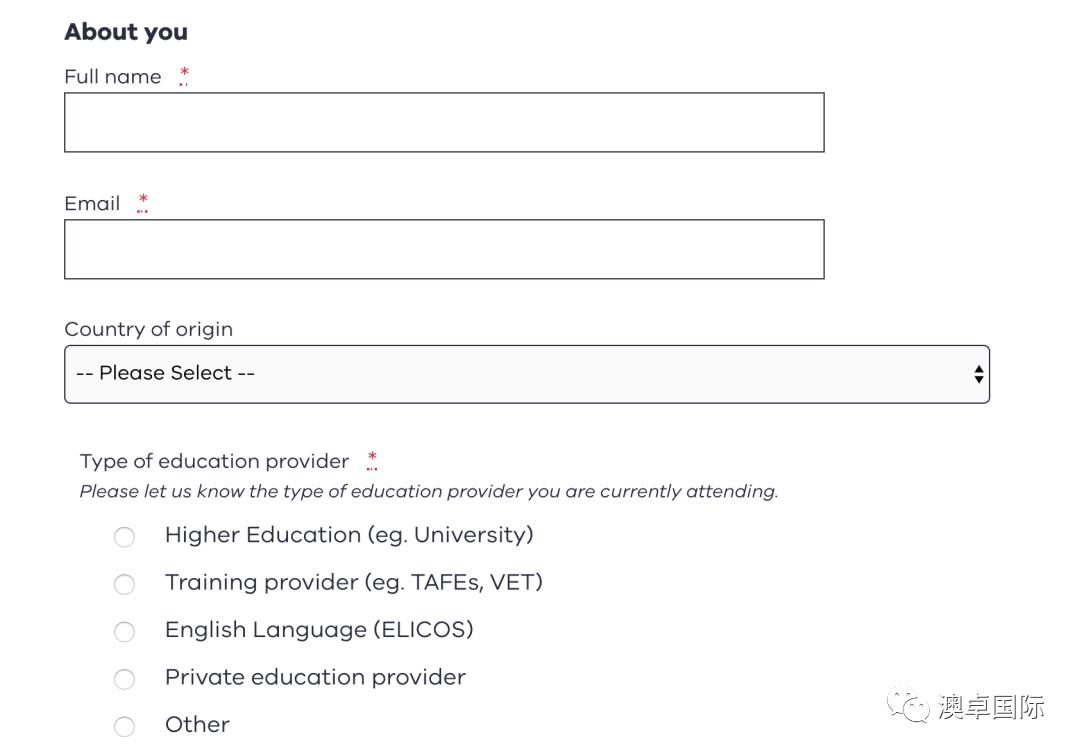The image size is (1080, 755).
Task: Click the Email label
Action: [x=92, y=203]
